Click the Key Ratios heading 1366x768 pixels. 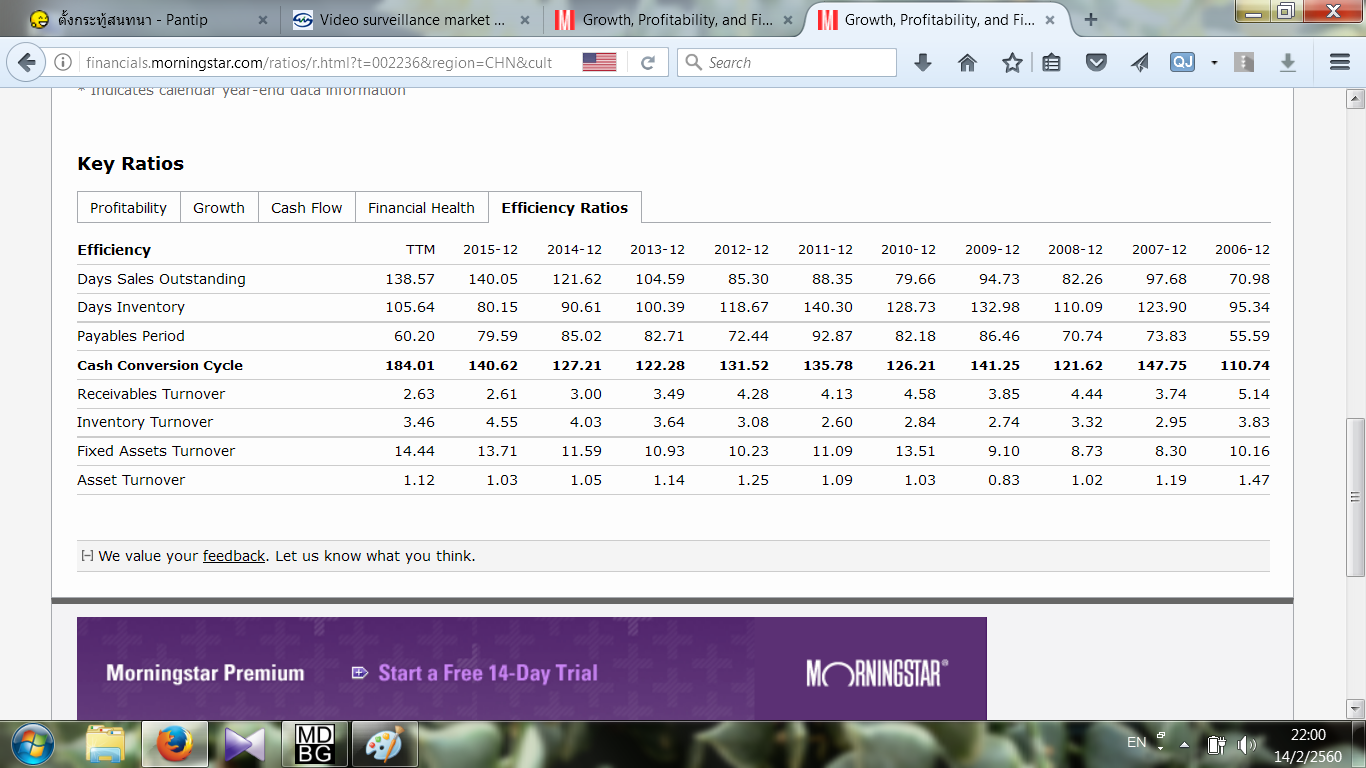(x=131, y=164)
